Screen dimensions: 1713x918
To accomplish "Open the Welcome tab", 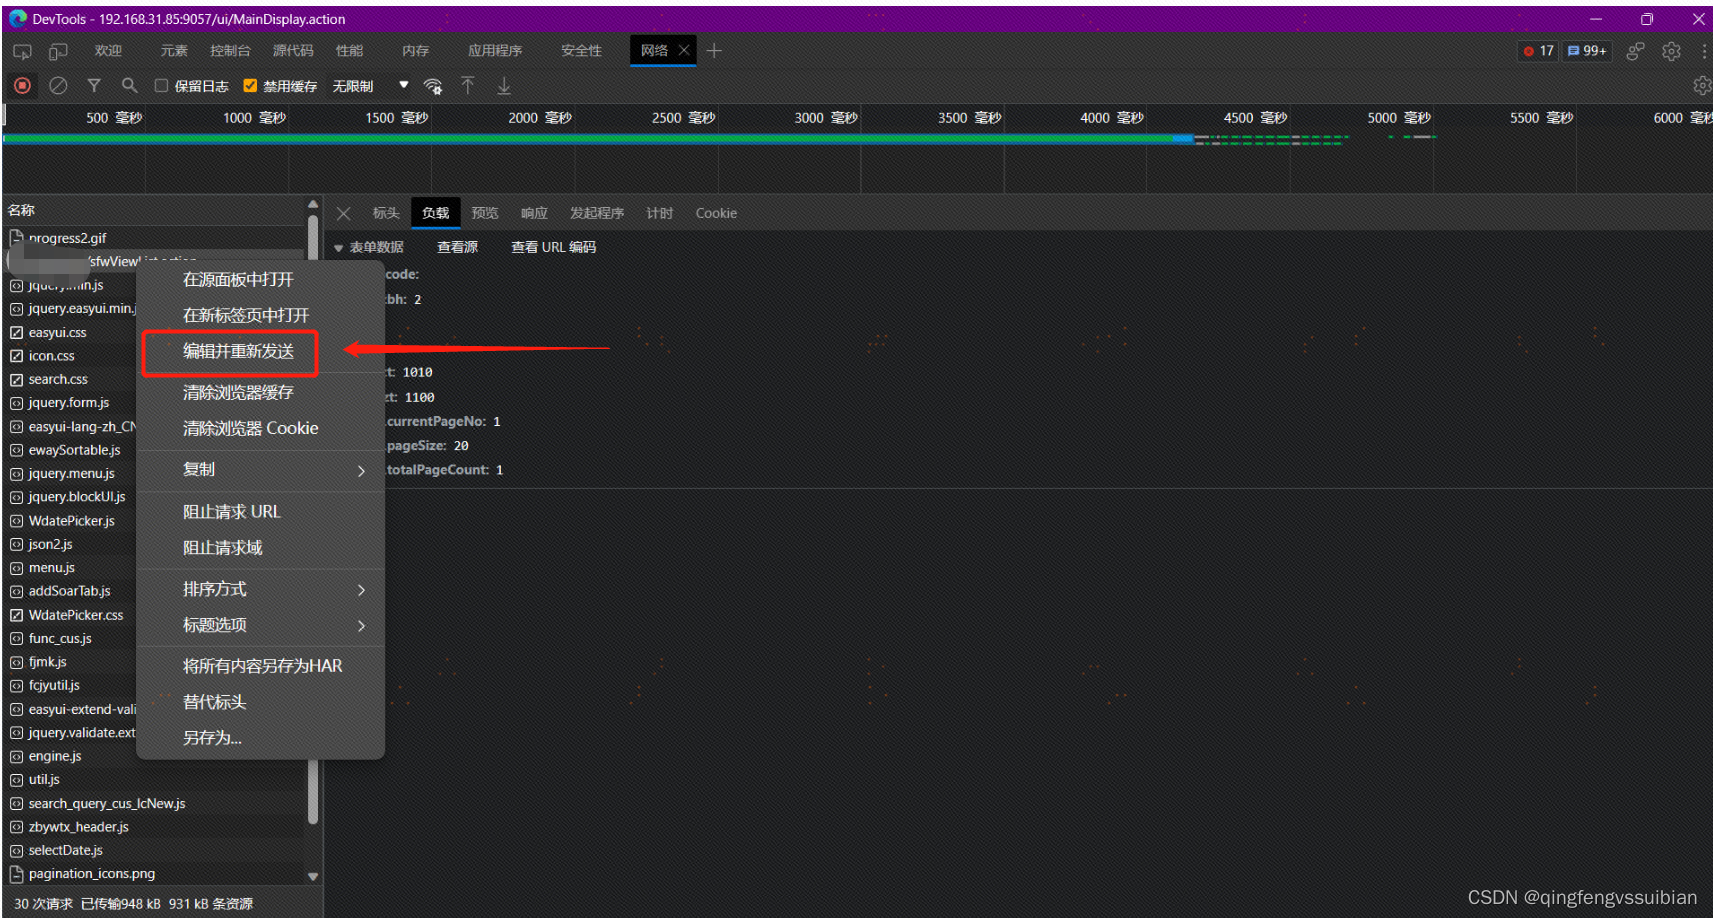I will coord(108,51).
